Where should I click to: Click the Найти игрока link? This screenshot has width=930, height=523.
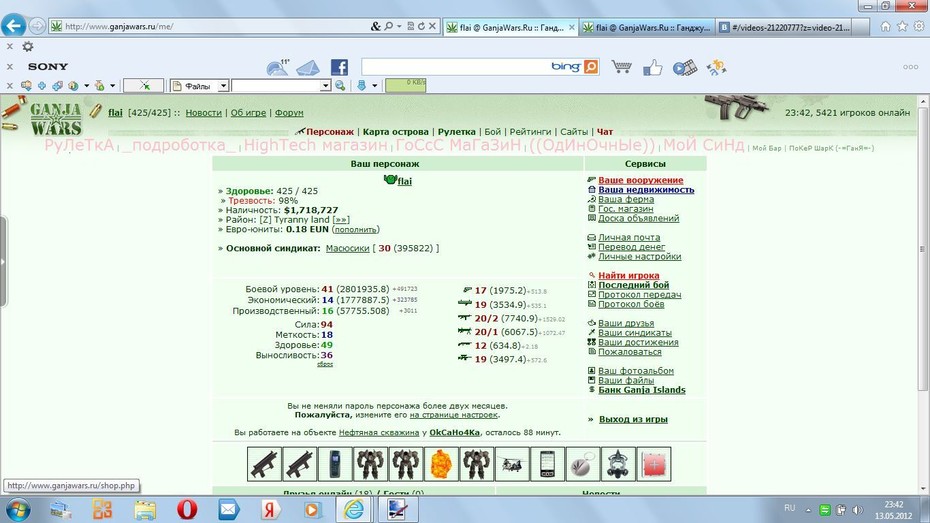click(x=629, y=275)
